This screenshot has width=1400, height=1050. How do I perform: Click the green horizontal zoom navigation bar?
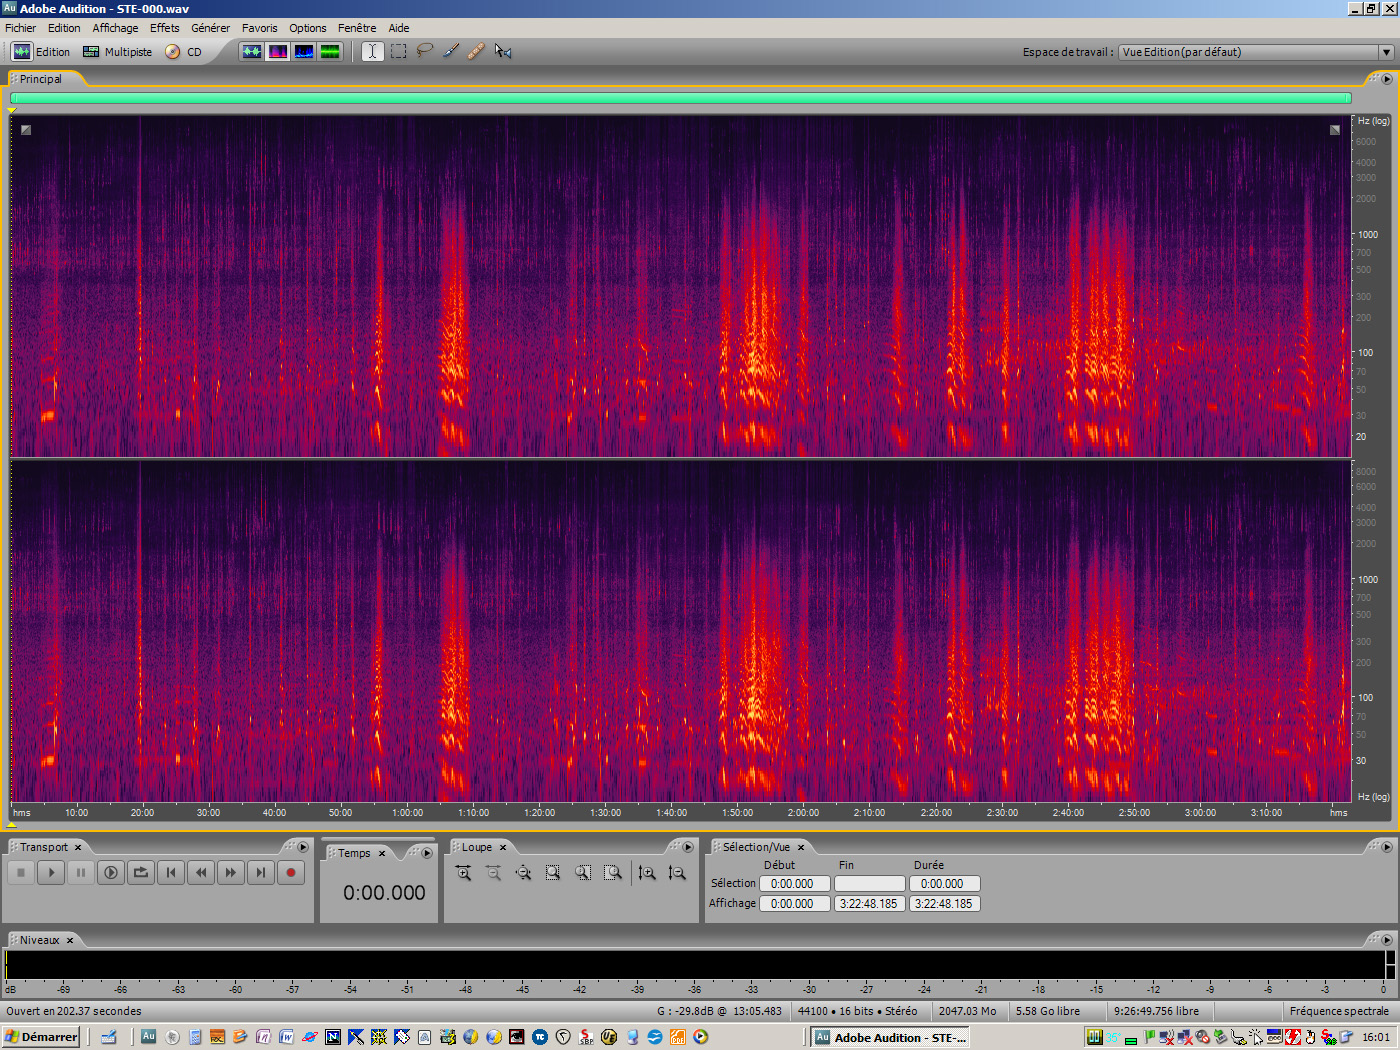pyautogui.click(x=680, y=98)
